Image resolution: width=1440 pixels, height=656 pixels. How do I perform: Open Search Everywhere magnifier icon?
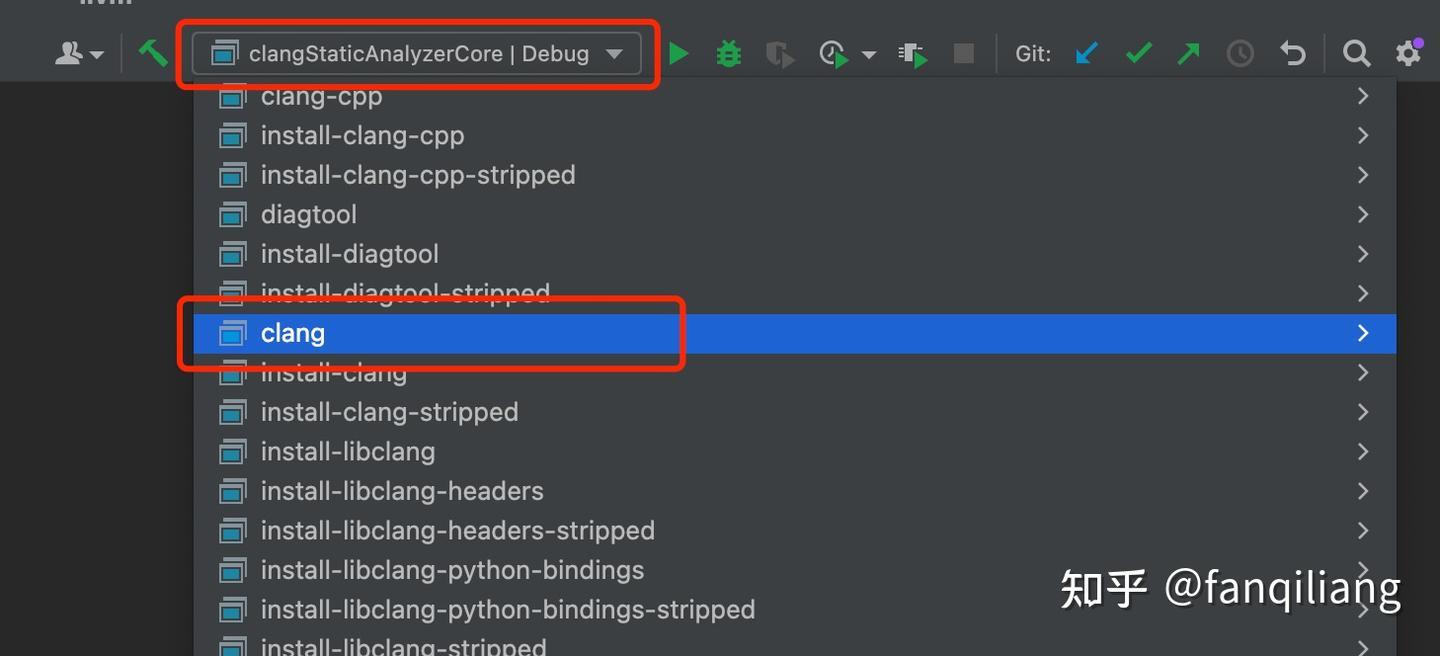tap(1356, 54)
